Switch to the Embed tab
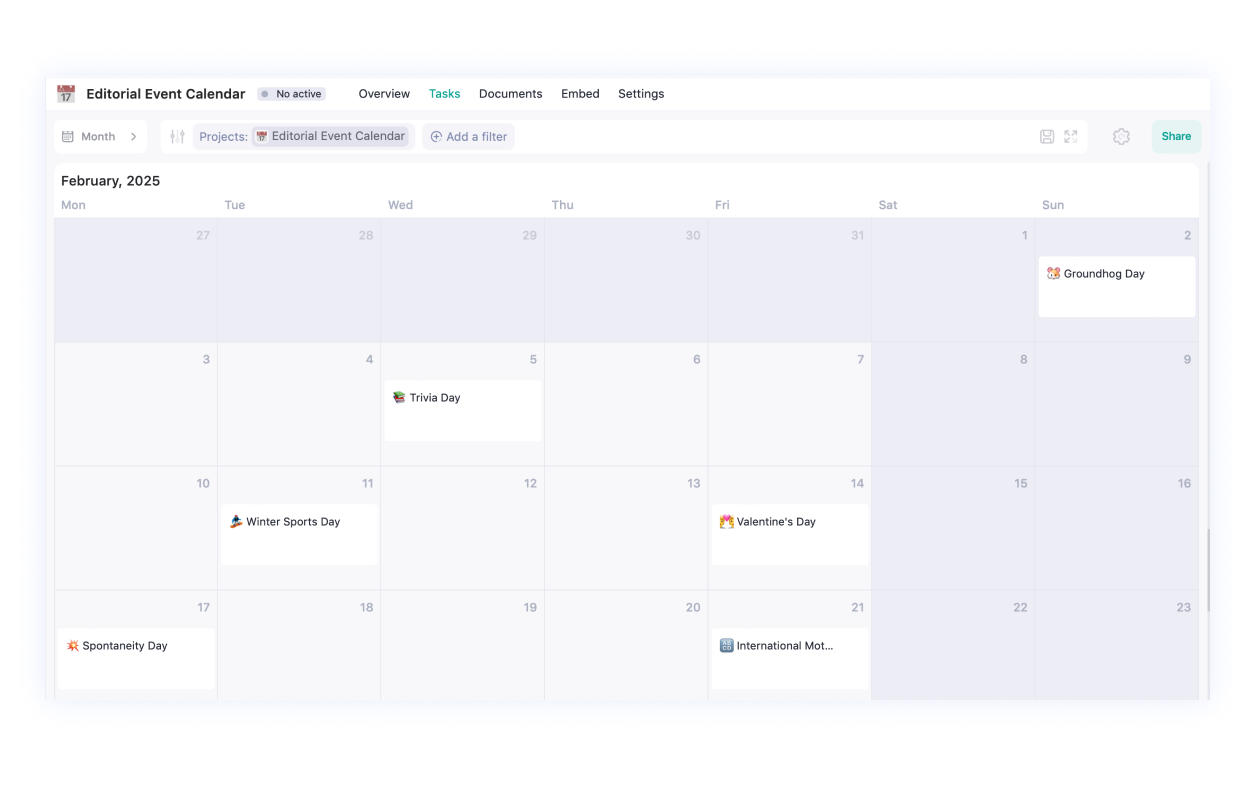Image resolution: width=1256 pixels, height=800 pixels. 580,93
